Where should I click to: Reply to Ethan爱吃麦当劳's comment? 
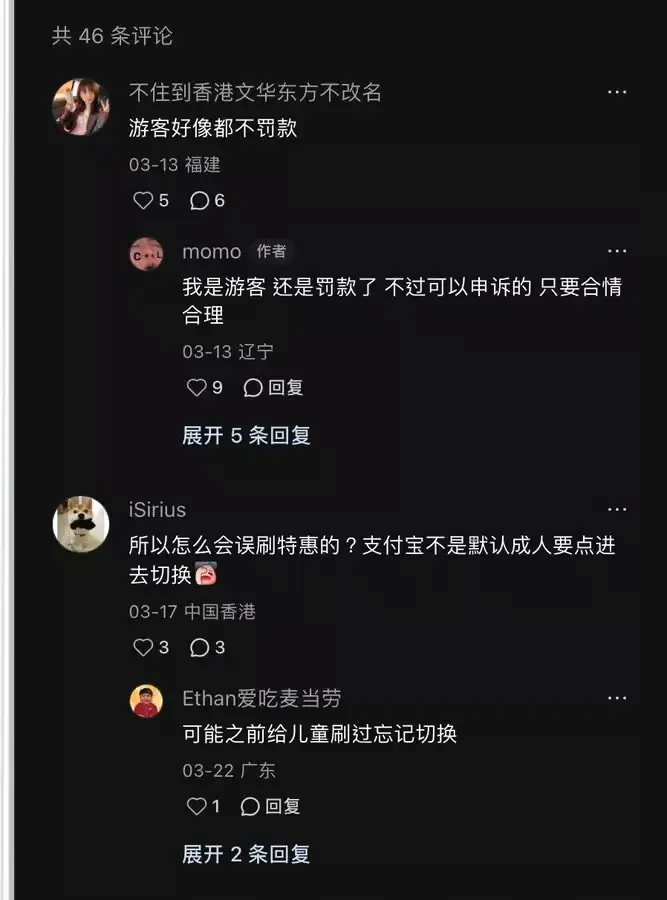click(270, 806)
